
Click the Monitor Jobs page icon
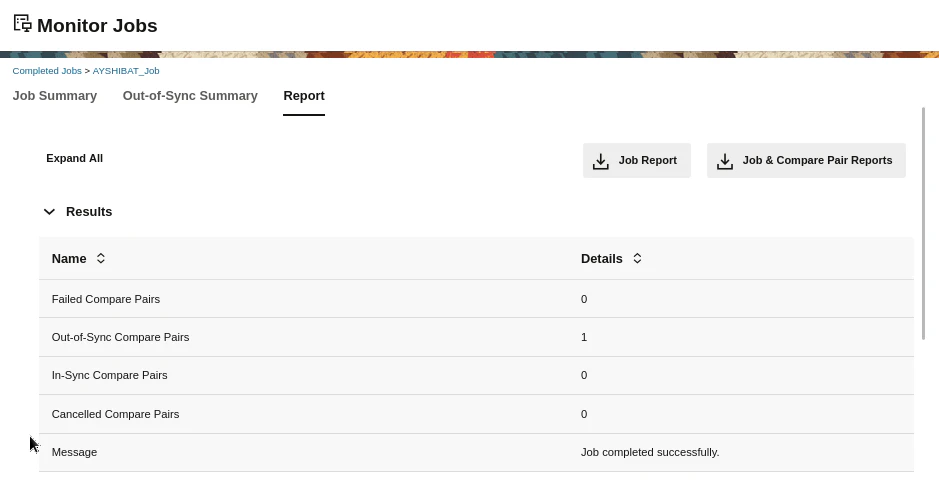click(23, 23)
